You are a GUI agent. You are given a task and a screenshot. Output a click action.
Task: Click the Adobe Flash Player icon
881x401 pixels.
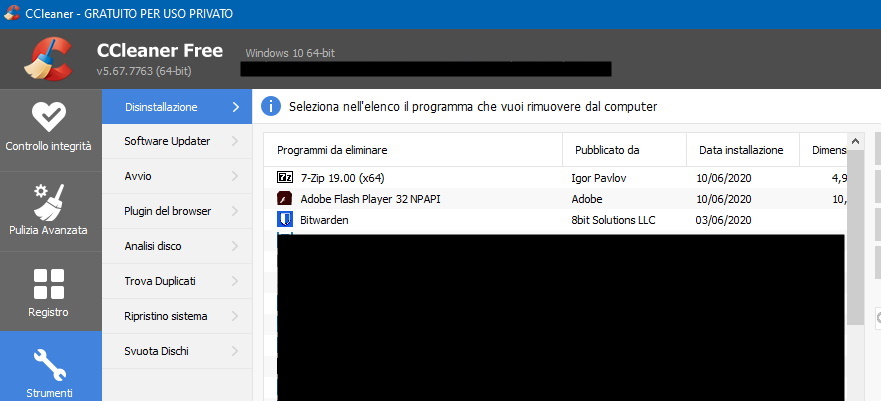(x=285, y=199)
